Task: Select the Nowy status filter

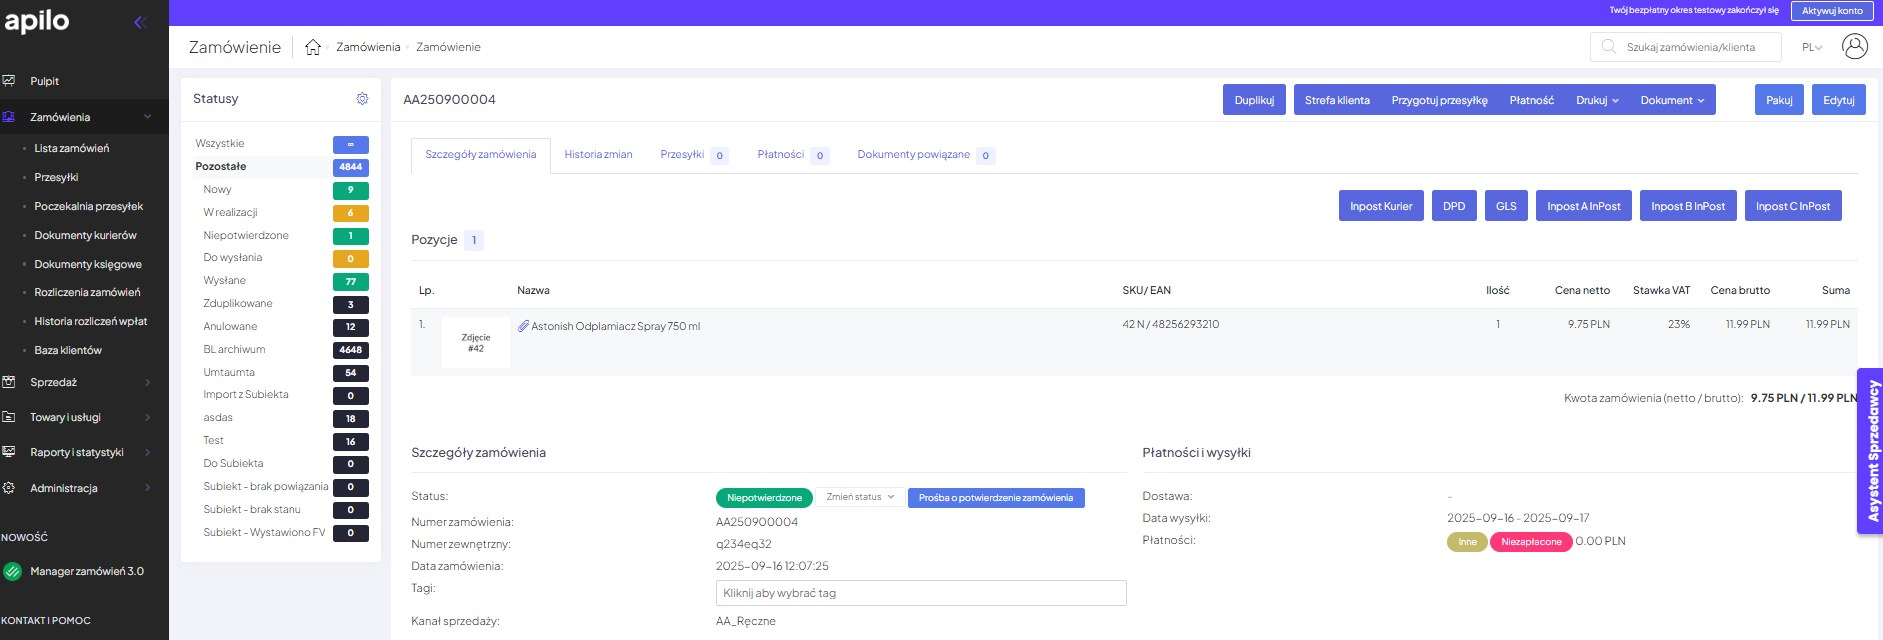Action: 218,190
